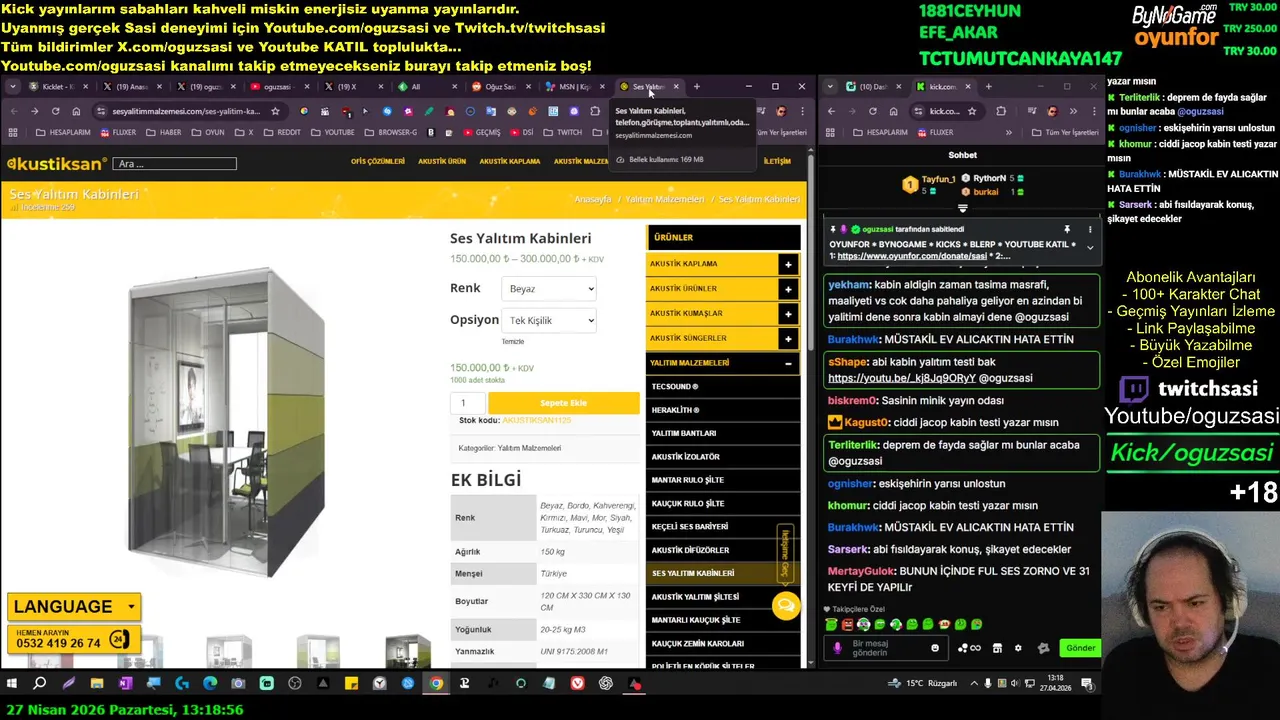Screen dimensions: 1280x720
Task: Switch to the (10) Dashboard tab in the right window
Action: click(873, 87)
